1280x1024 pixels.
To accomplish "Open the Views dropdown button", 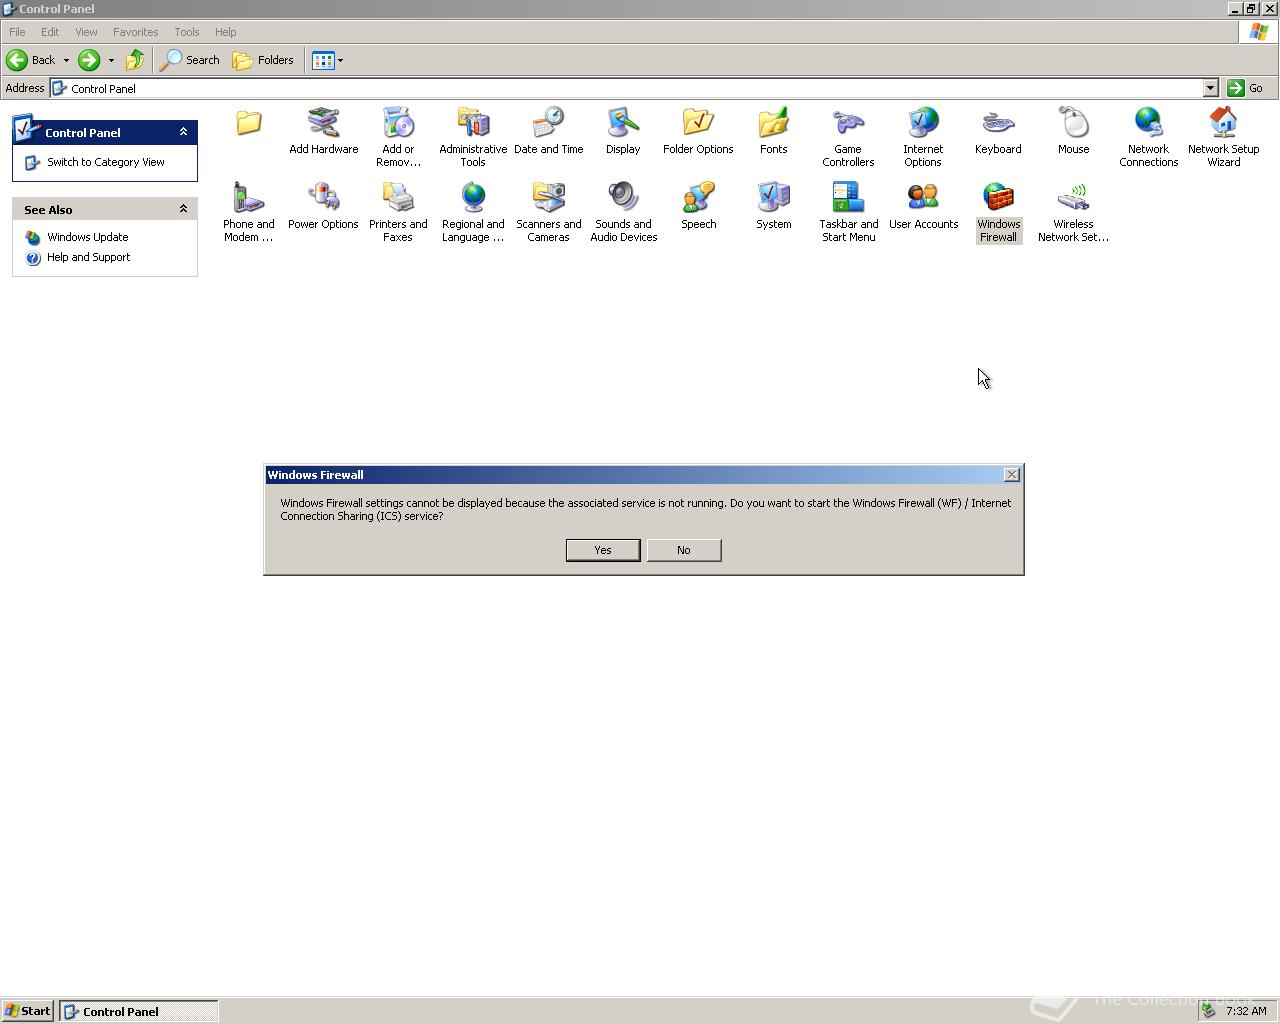I will click(x=327, y=60).
